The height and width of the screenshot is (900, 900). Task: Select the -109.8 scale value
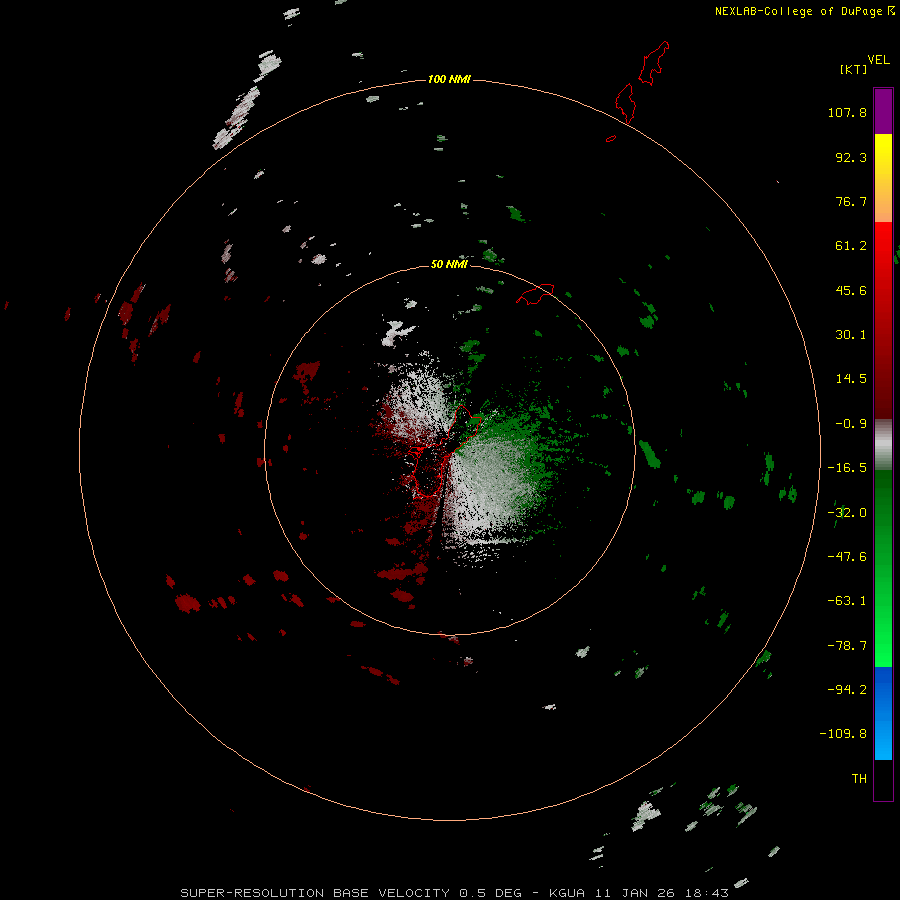[843, 734]
